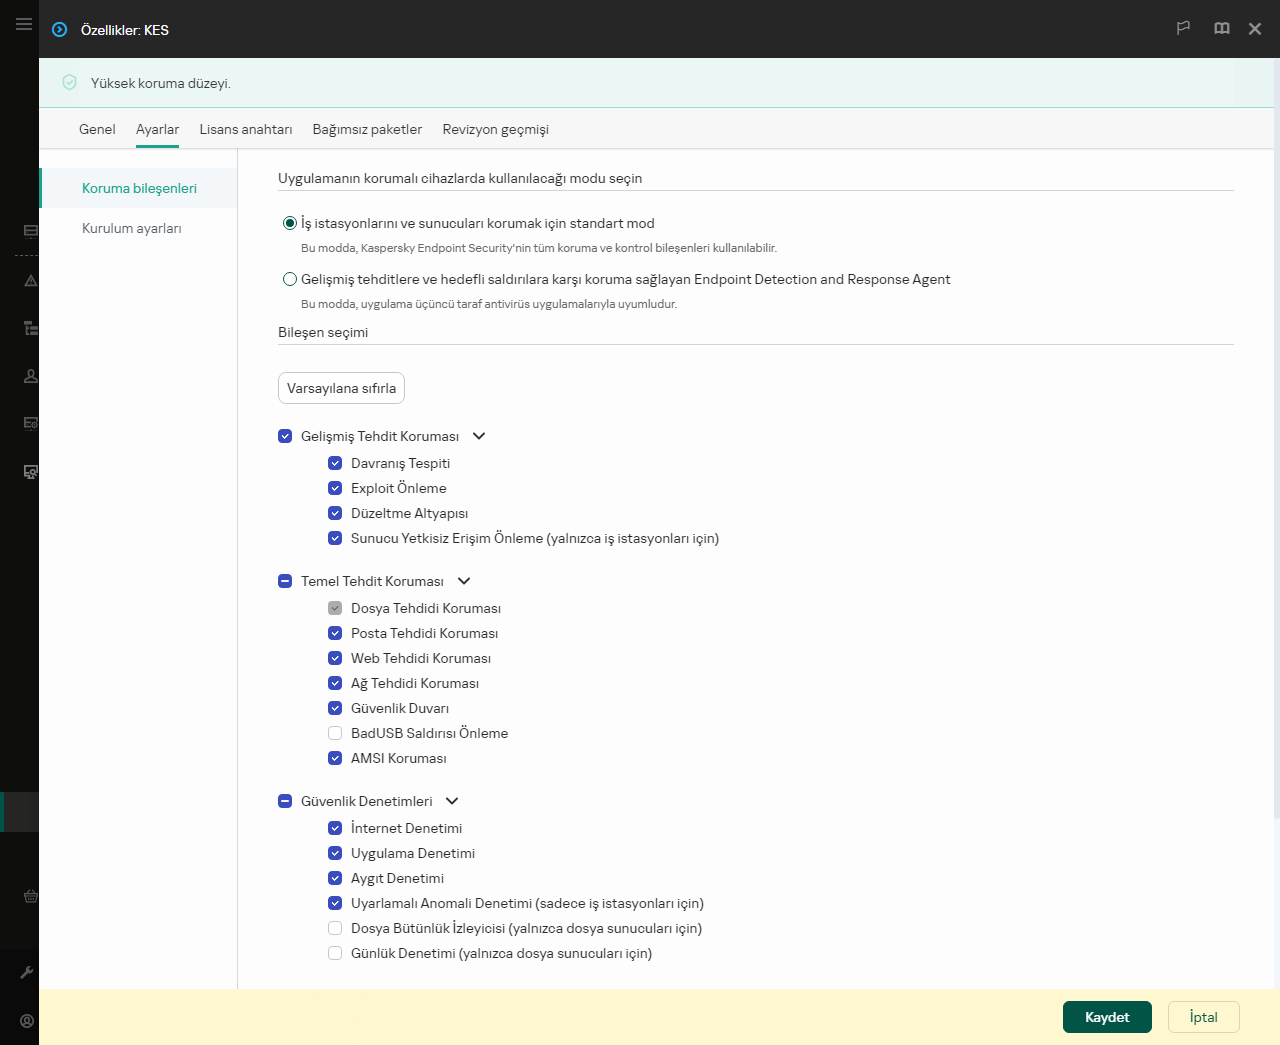Switch to the Genel tab
The width and height of the screenshot is (1280, 1045).
tap(97, 130)
